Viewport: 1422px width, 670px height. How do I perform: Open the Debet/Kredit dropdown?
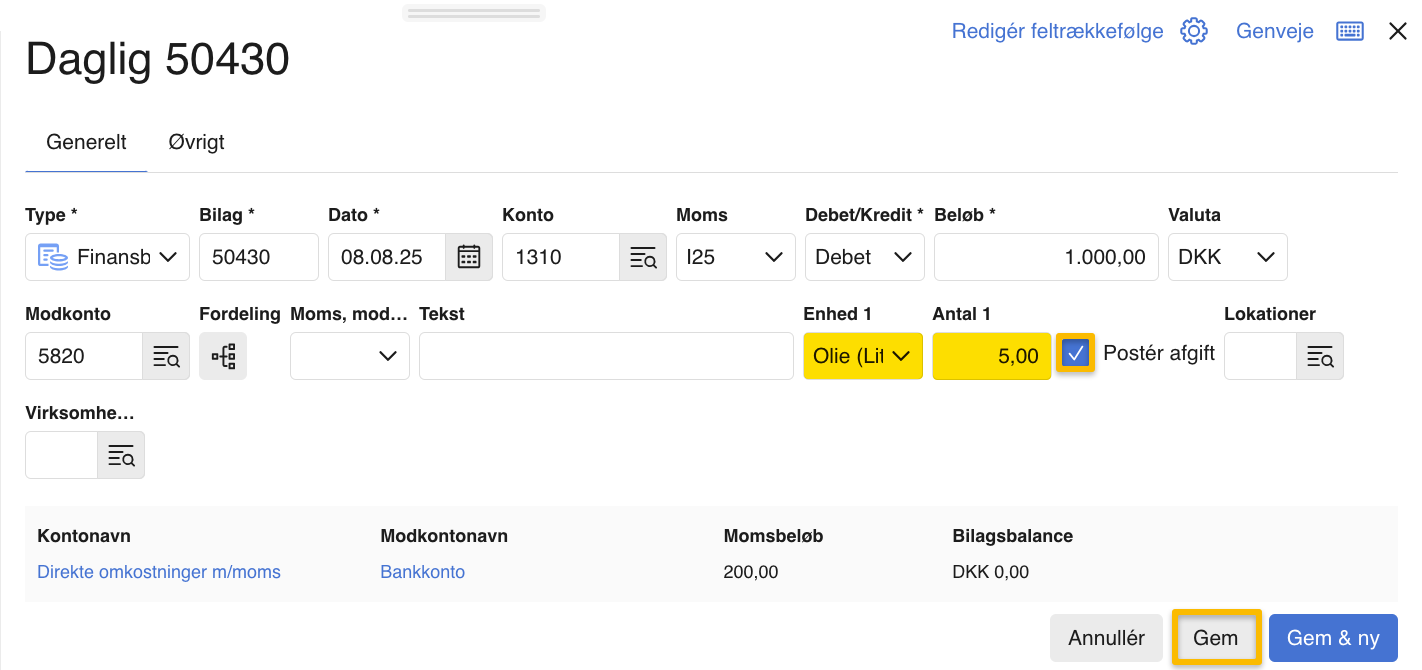coord(863,257)
